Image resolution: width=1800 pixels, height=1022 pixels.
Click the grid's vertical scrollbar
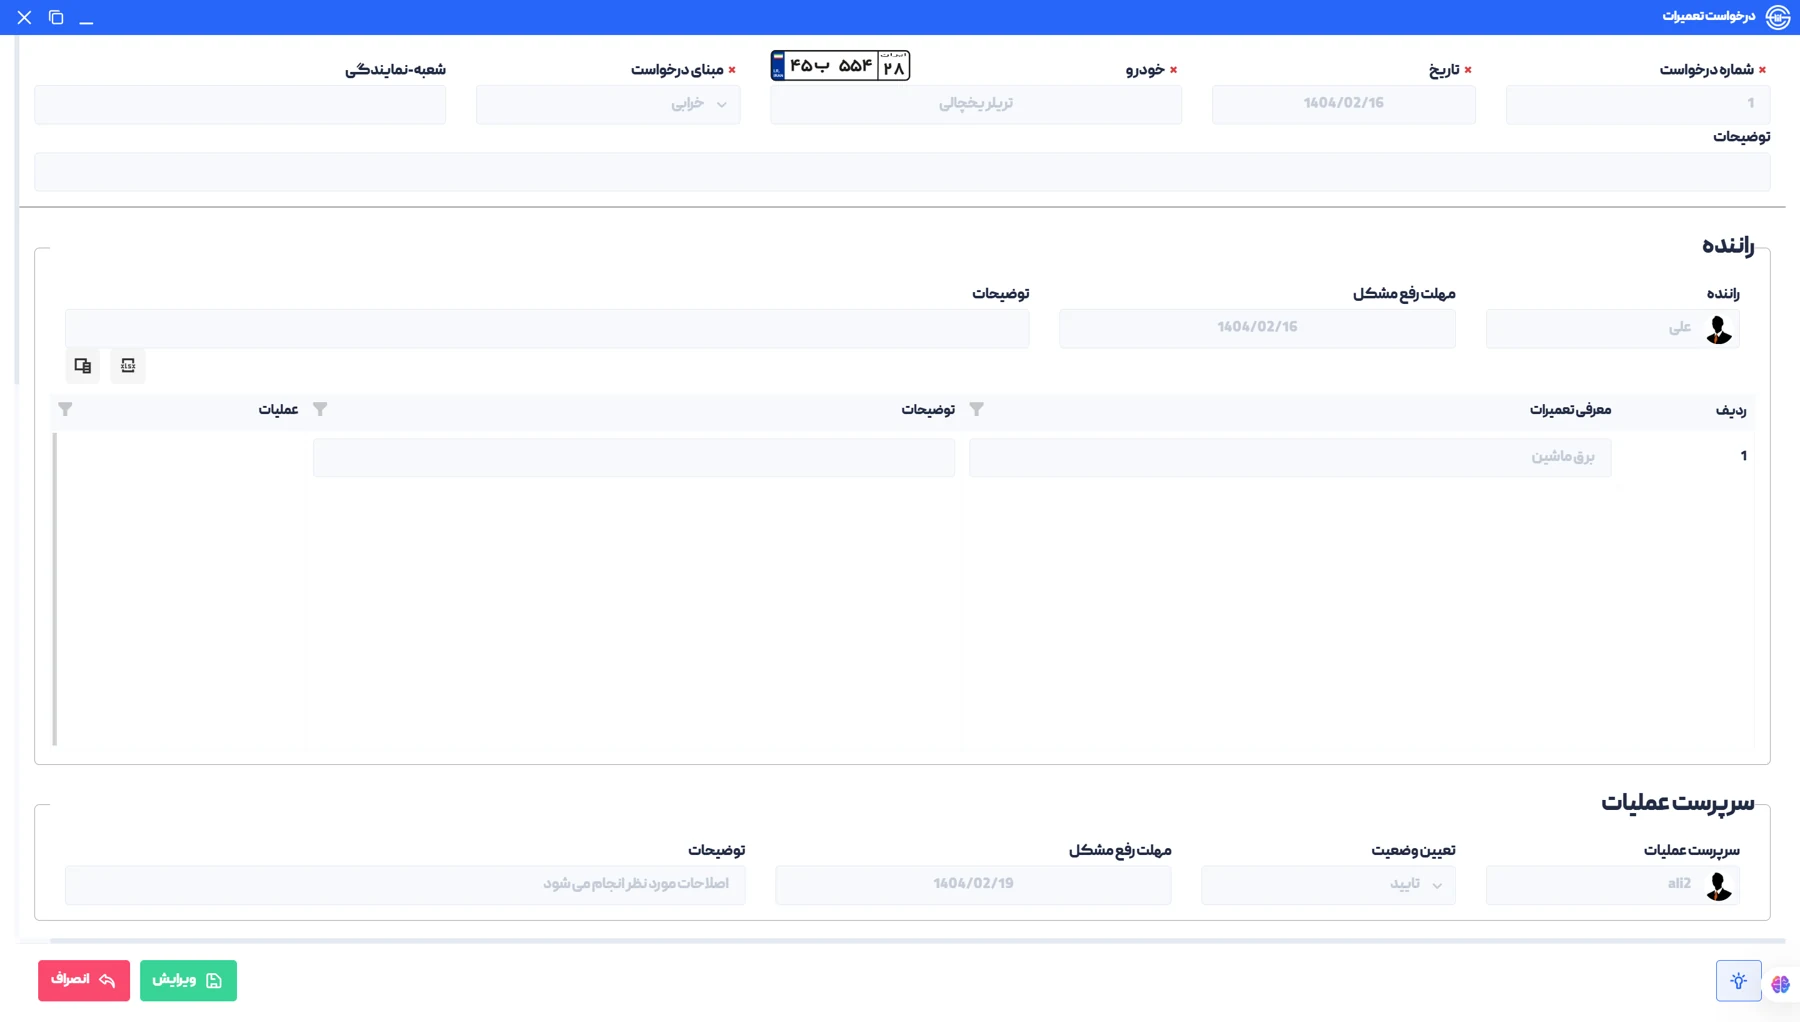click(55, 590)
